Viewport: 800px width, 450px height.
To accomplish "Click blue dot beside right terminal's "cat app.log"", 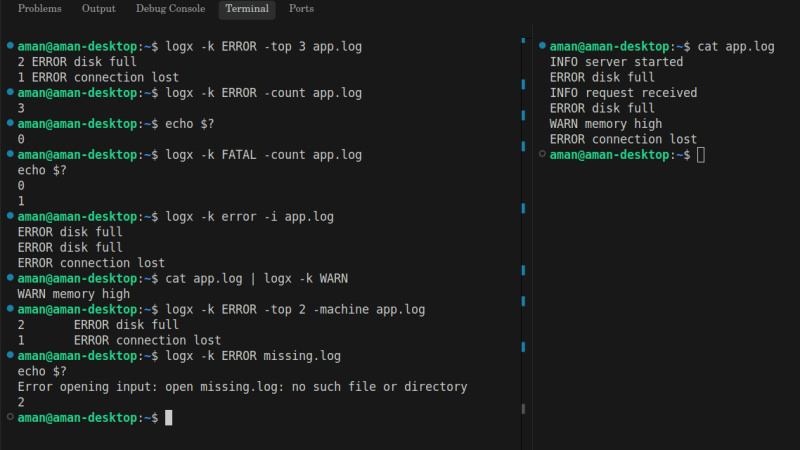I will click(x=542, y=46).
